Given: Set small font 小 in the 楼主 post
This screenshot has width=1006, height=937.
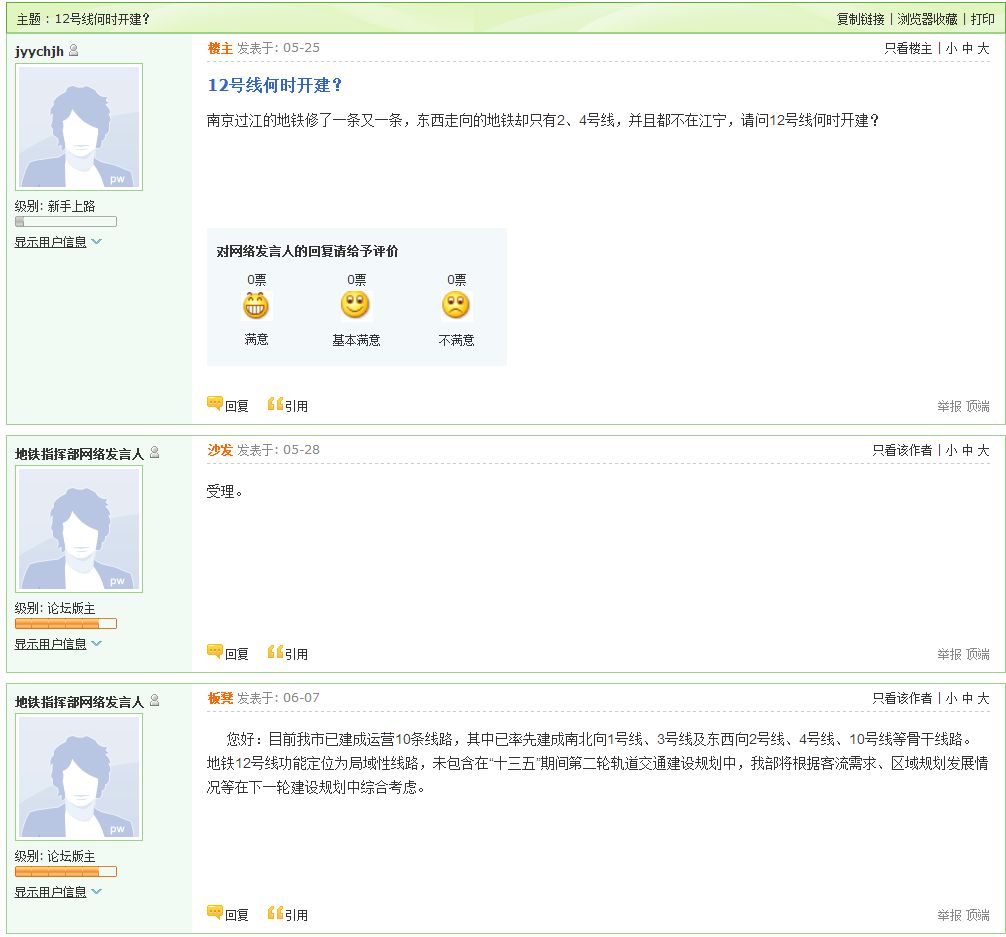Looking at the screenshot, I should pos(951,48).
